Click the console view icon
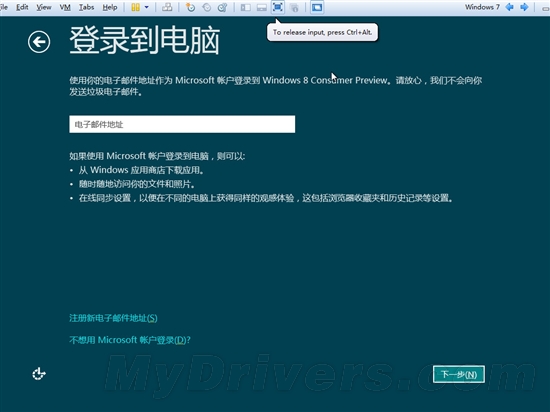The image size is (550, 412). pyautogui.click(x=317, y=7)
